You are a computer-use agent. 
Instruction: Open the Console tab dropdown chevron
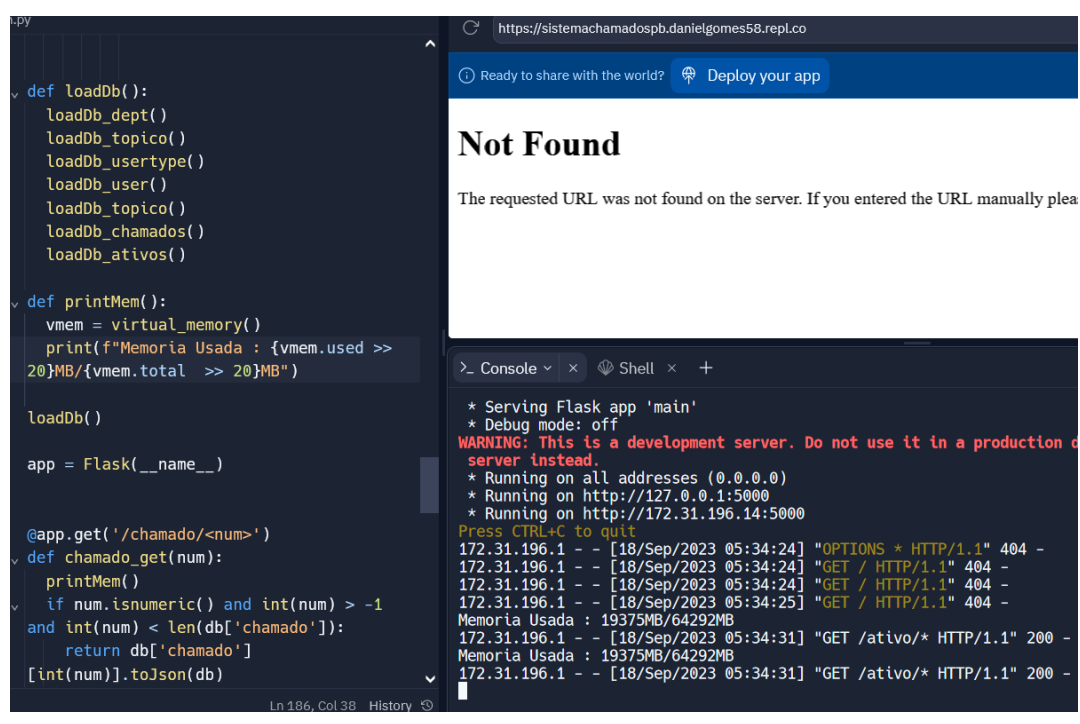(548, 369)
